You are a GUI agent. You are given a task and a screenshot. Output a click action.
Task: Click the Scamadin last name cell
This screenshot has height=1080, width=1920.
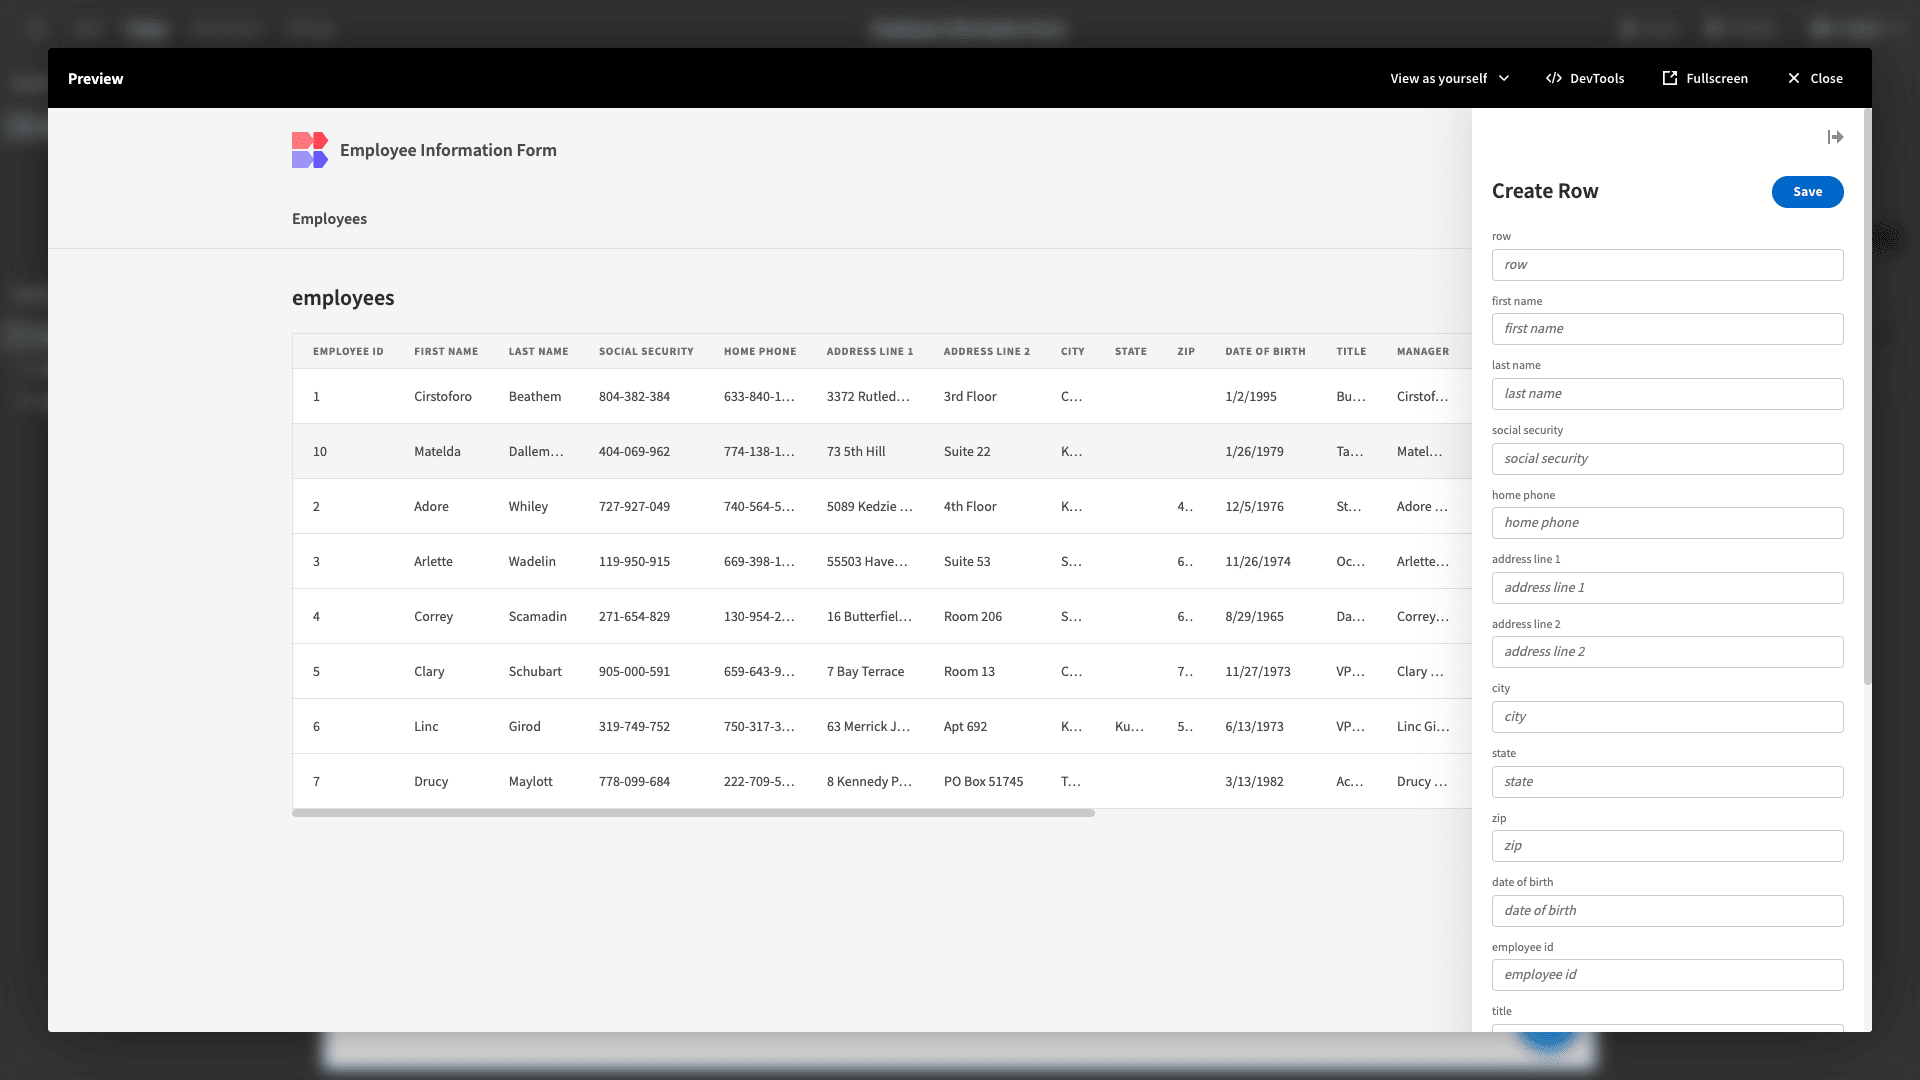coord(537,617)
